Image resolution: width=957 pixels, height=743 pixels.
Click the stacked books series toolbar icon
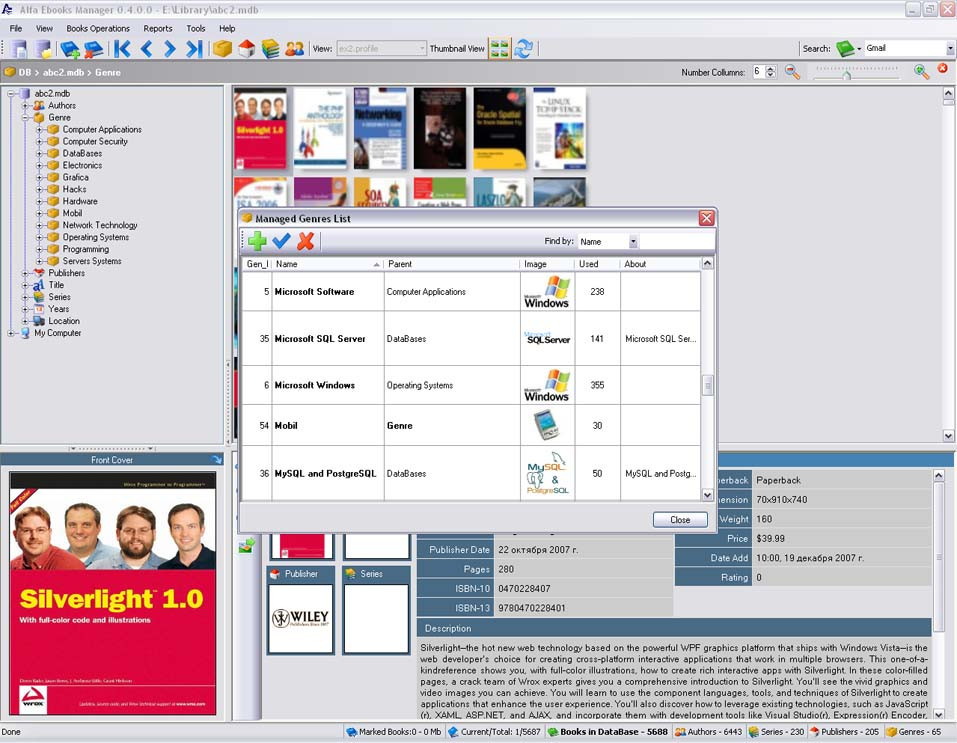tap(270, 49)
